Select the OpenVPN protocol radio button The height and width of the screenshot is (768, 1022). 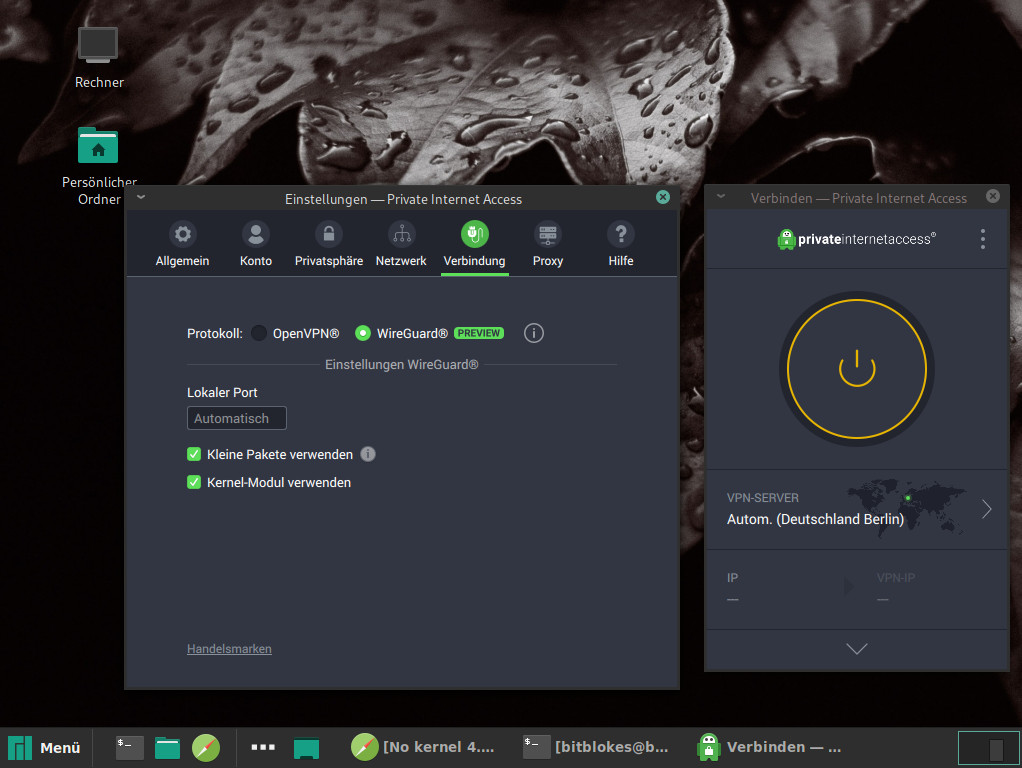tap(259, 333)
